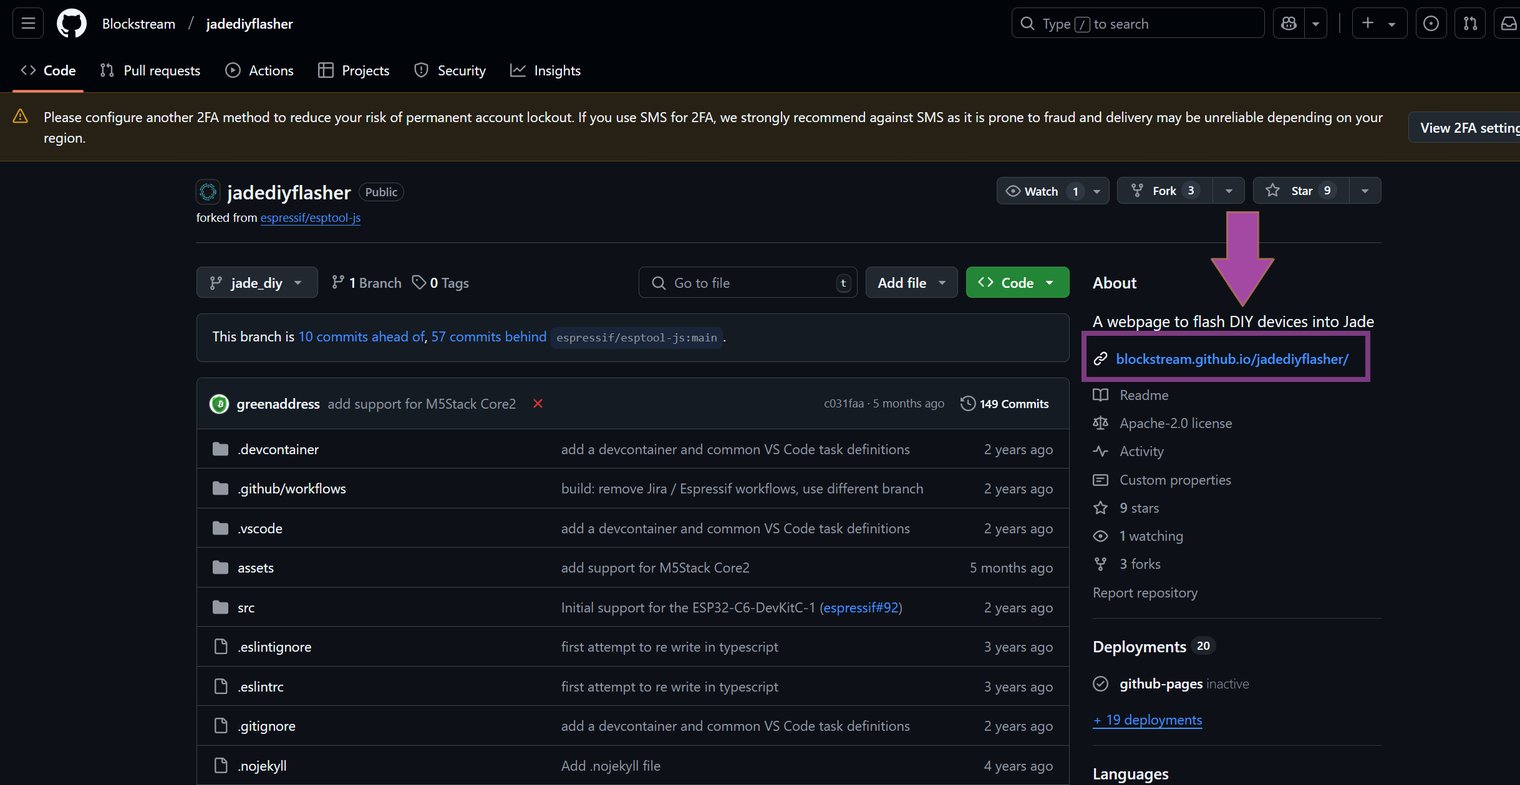Viewport: 1520px width, 785px height.
Task: Open pull requests via the header icon
Action: tap(1469, 23)
